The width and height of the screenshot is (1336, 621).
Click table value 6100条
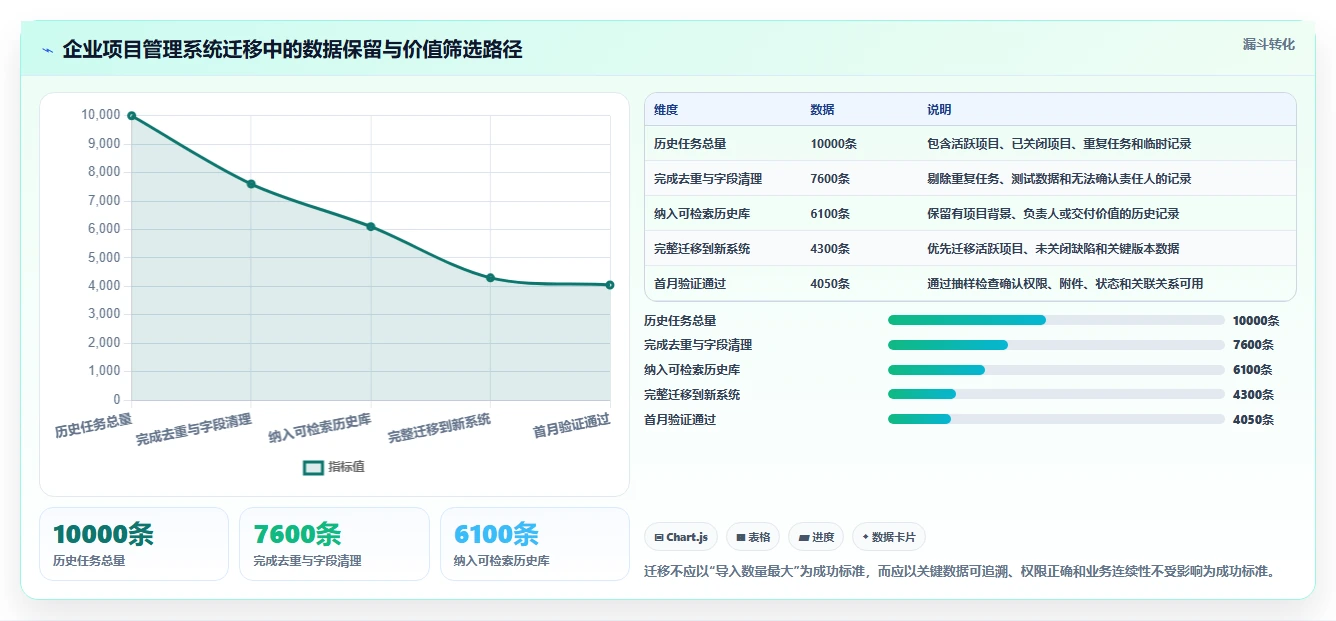click(x=830, y=214)
